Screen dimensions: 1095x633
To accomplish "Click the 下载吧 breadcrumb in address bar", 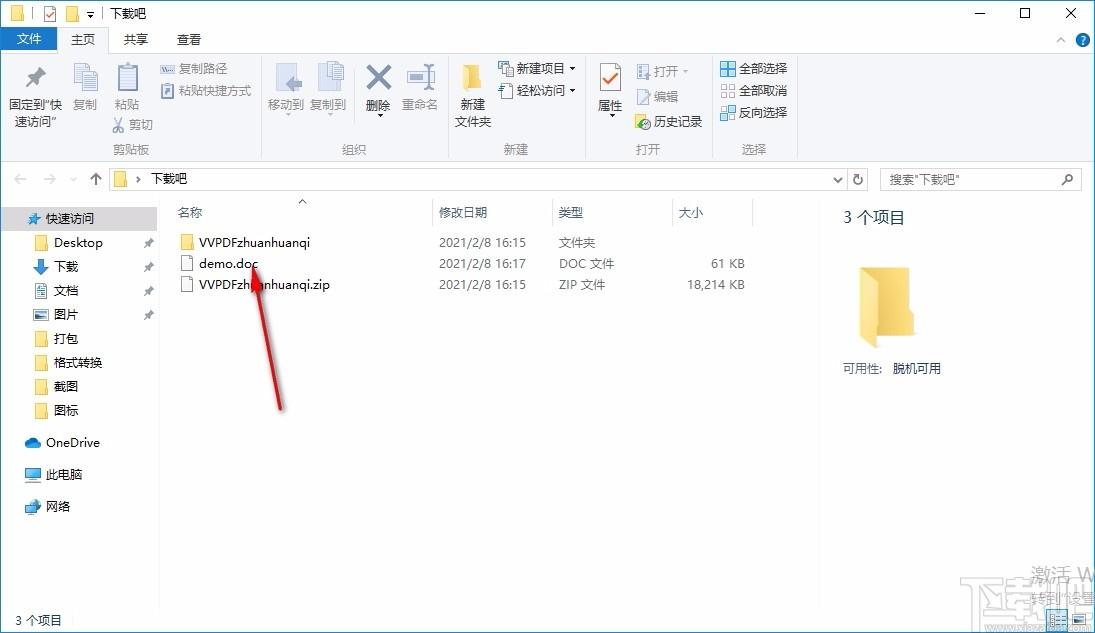I will pyautogui.click(x=169, y=179).
